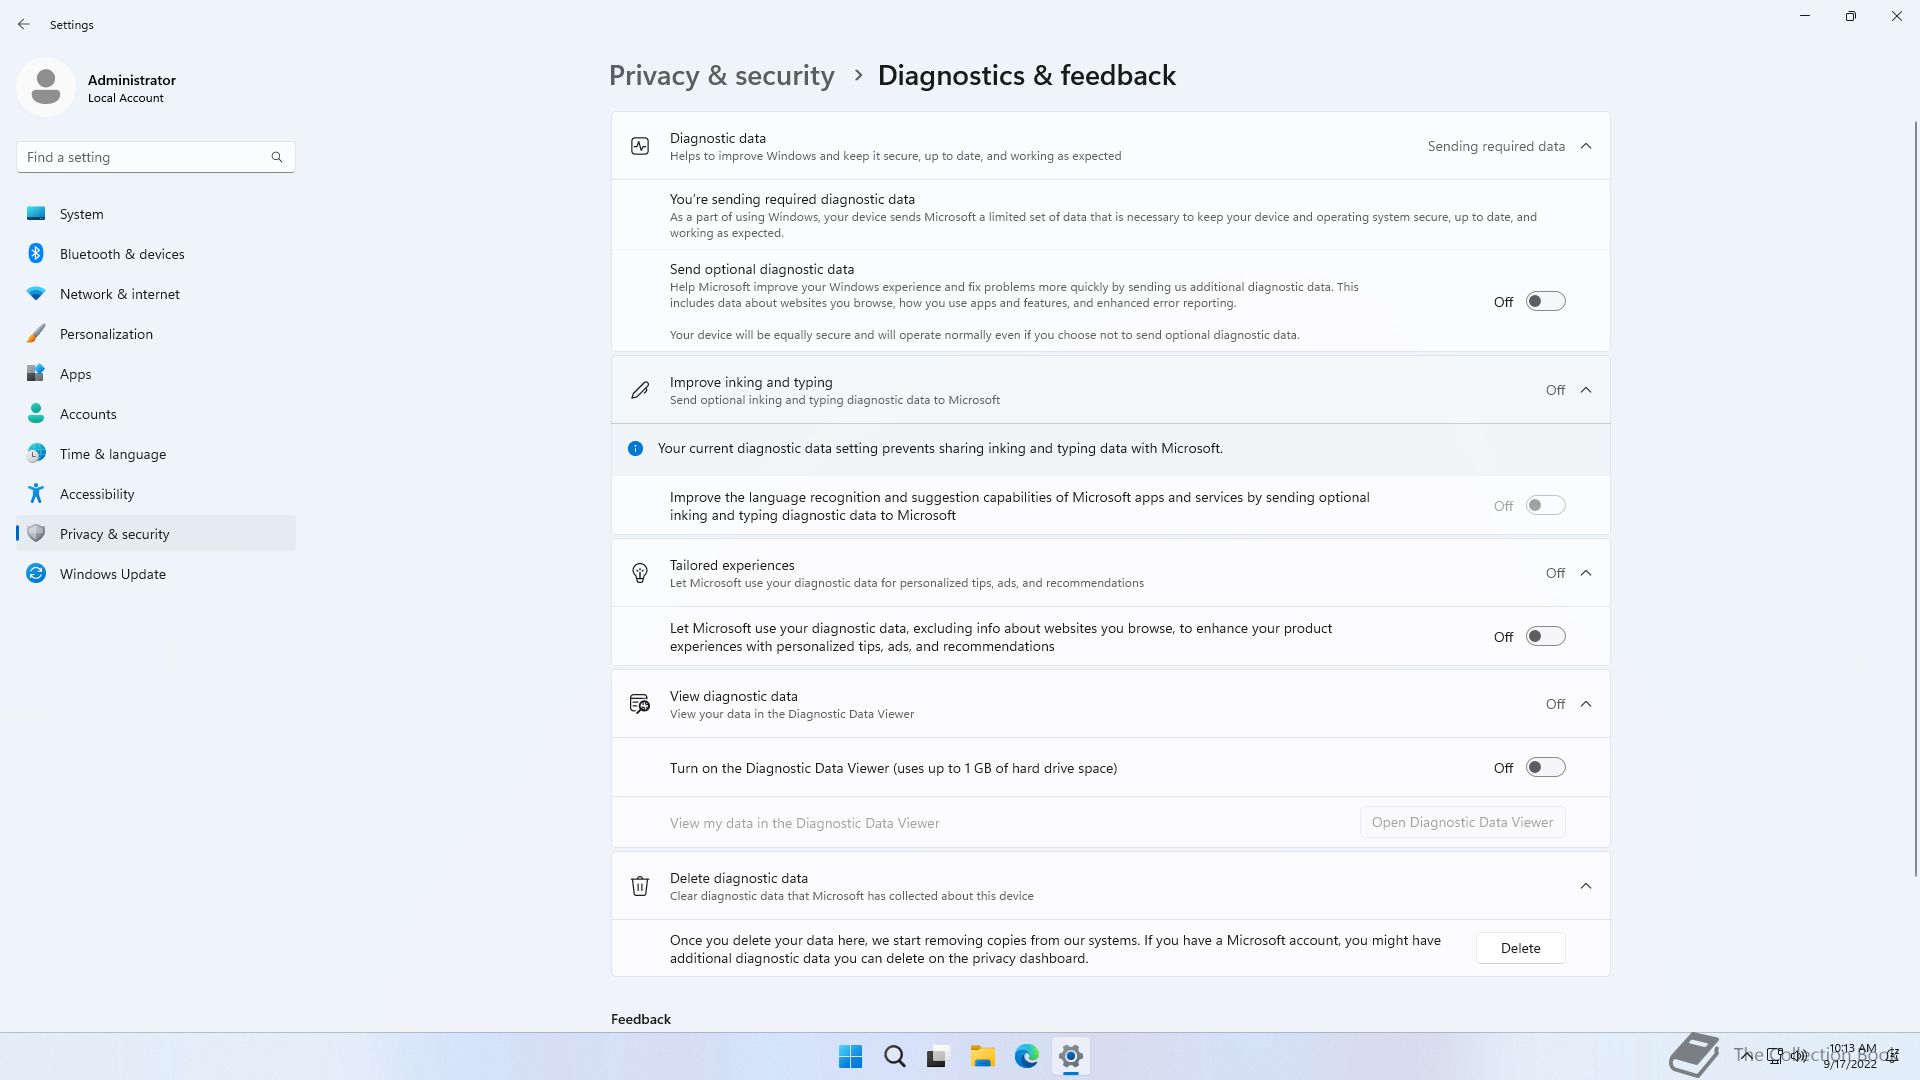Viewport: 1920px width, 1080px height.
Task: Click the Personalization paintbrush icon
Action: pyautogui.click(x=36, y=334)
